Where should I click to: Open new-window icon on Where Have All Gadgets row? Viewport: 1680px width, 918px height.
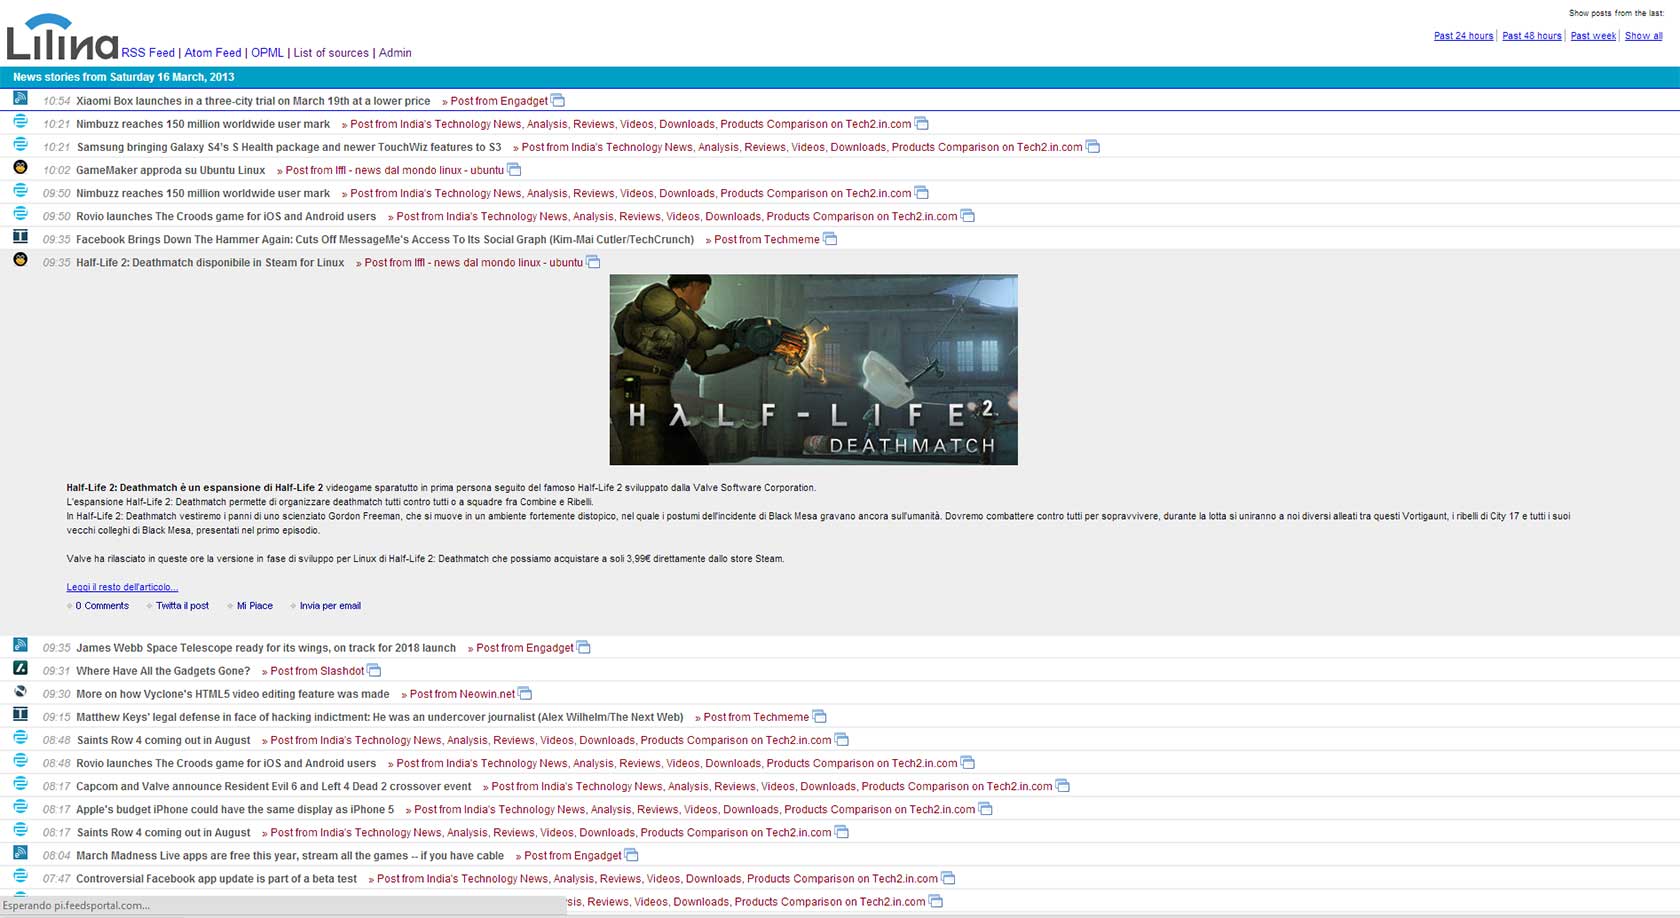(x=374, y=670)
